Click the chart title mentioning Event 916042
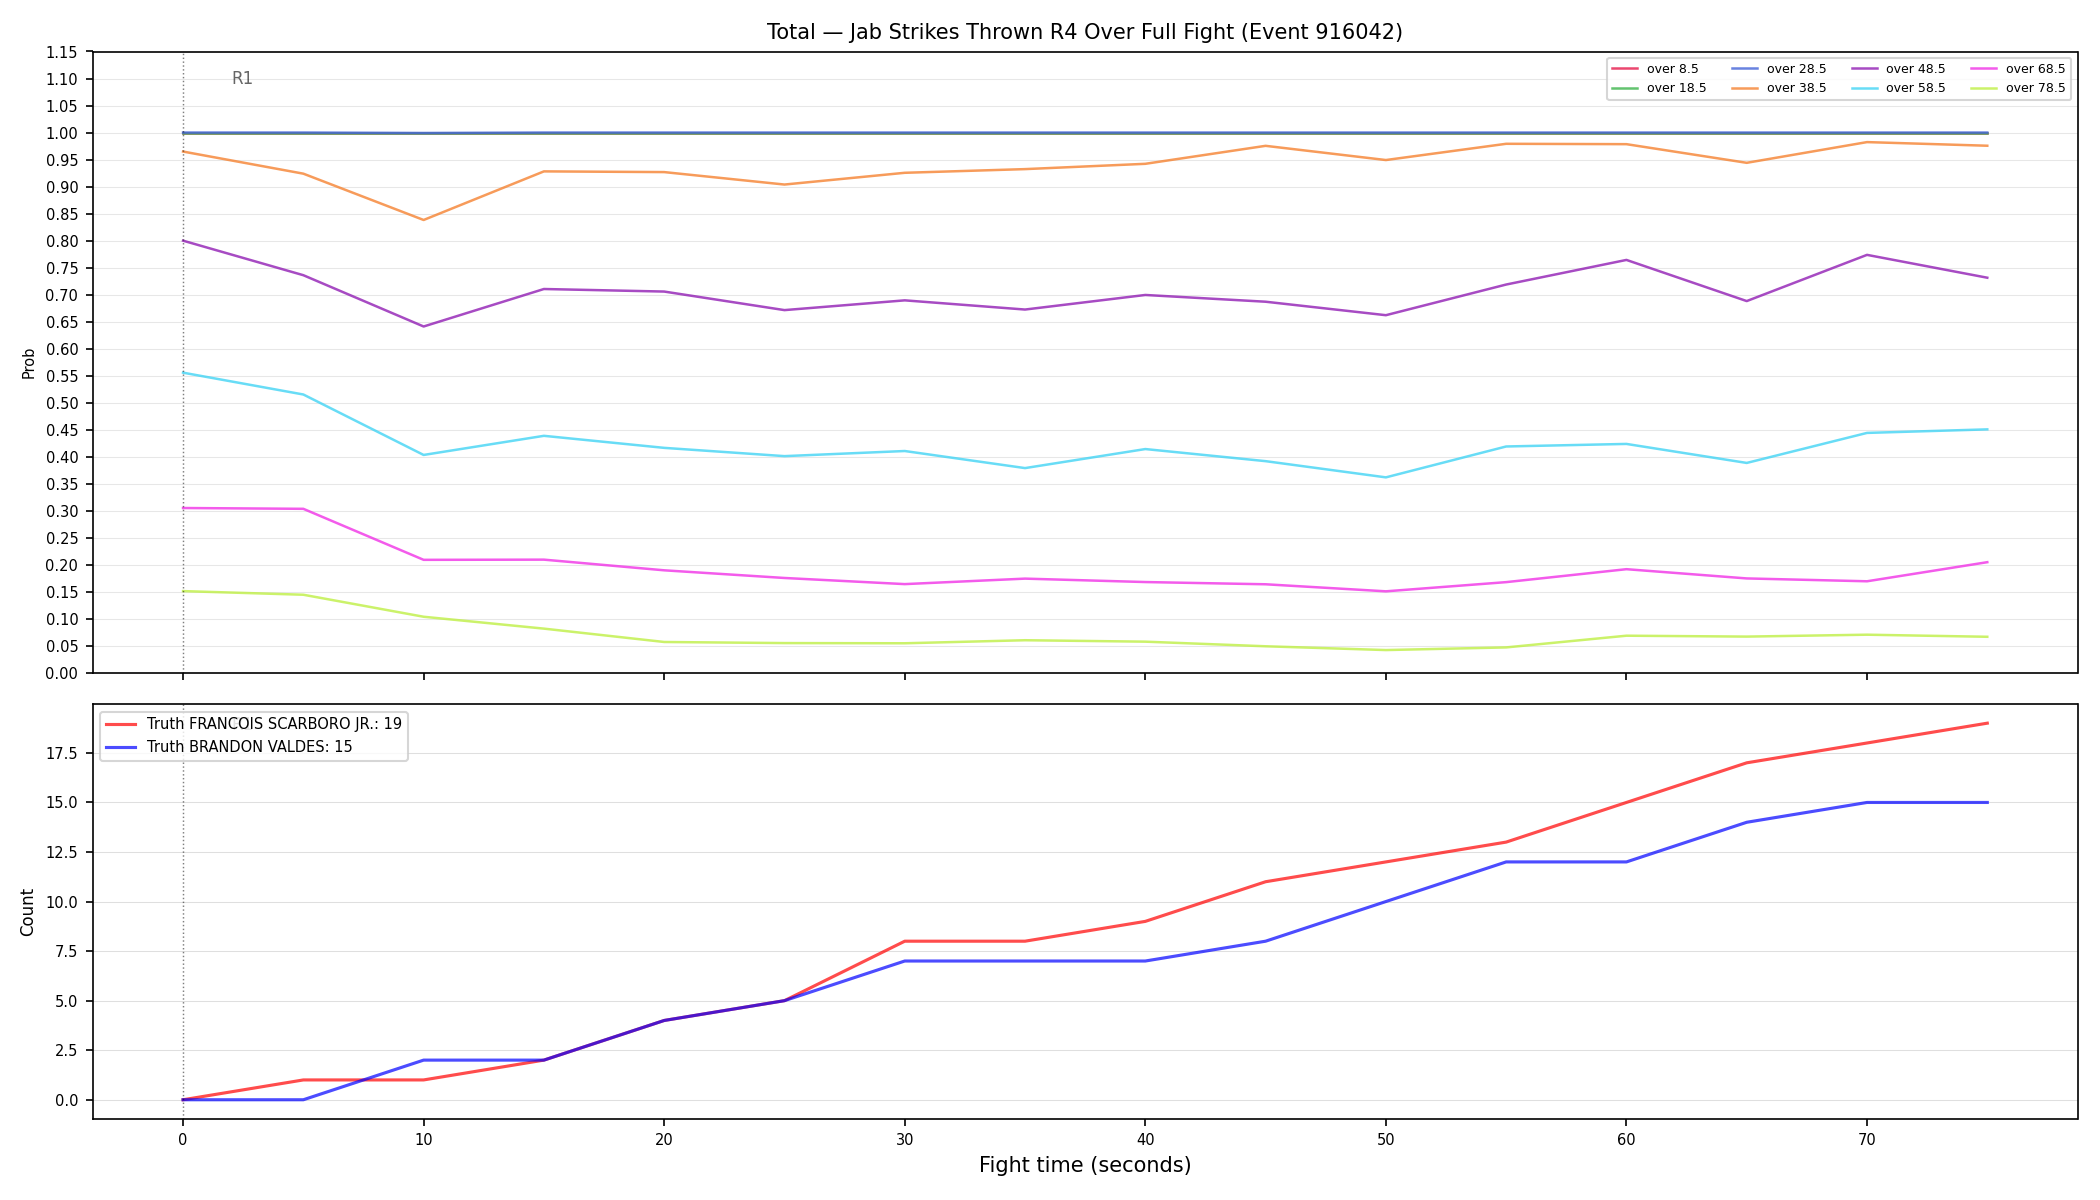Screen dimensions: 2100x1200 click(x=1084, y=32)
